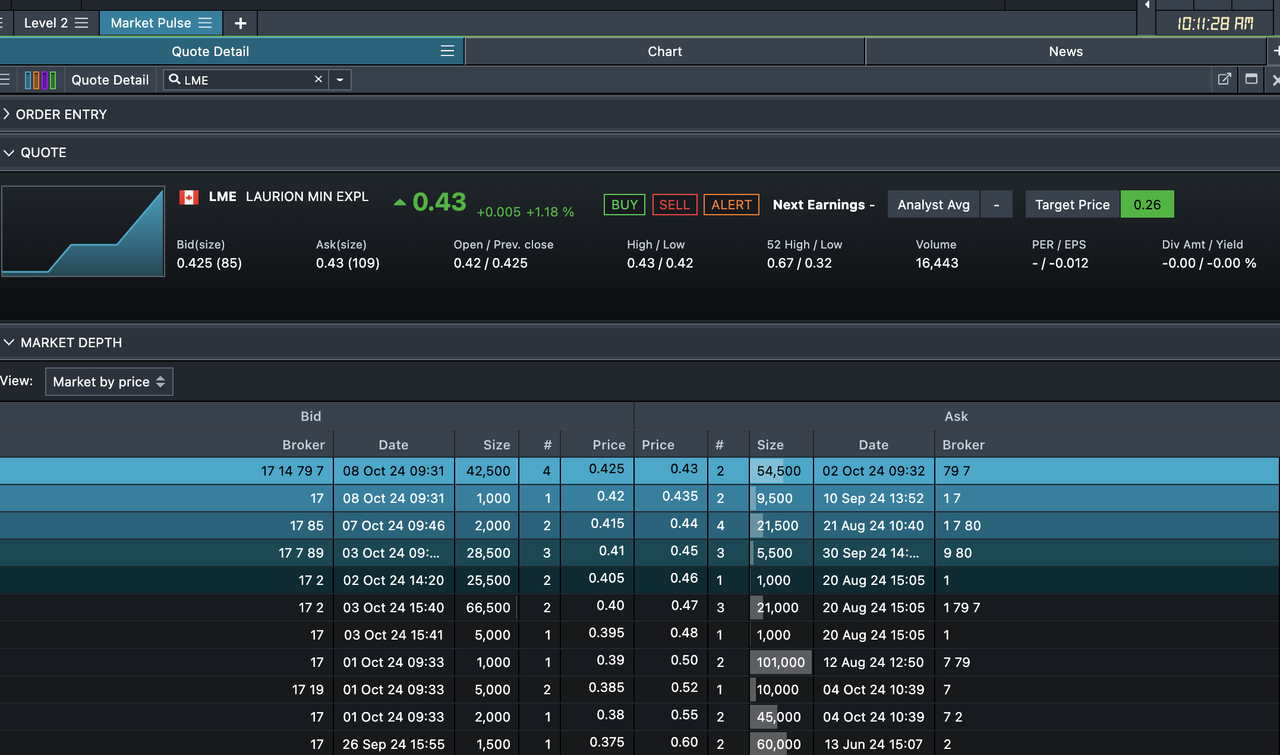
Task: Click the ask Date column header
Action: coord(873,445)
